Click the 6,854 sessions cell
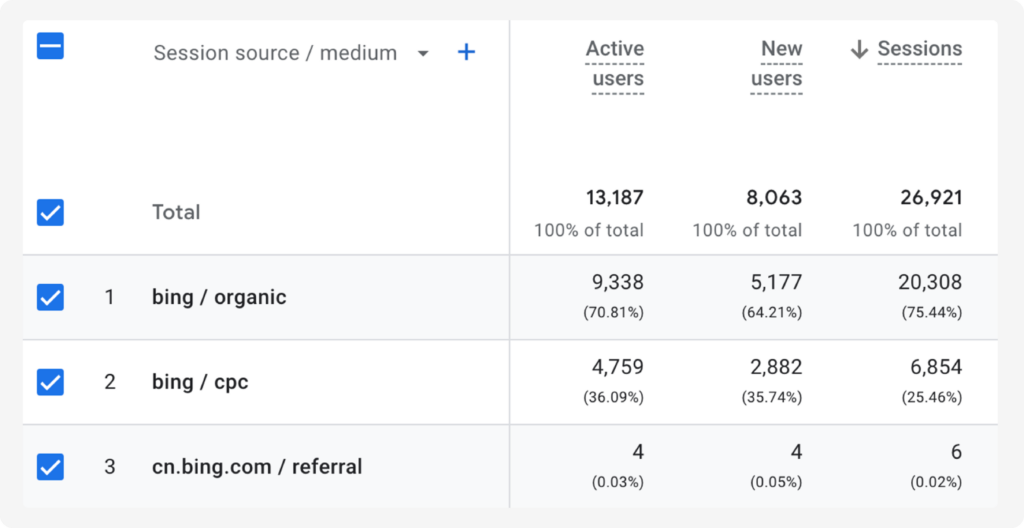This screenshot has width=1024, height=528. [936, 367]
